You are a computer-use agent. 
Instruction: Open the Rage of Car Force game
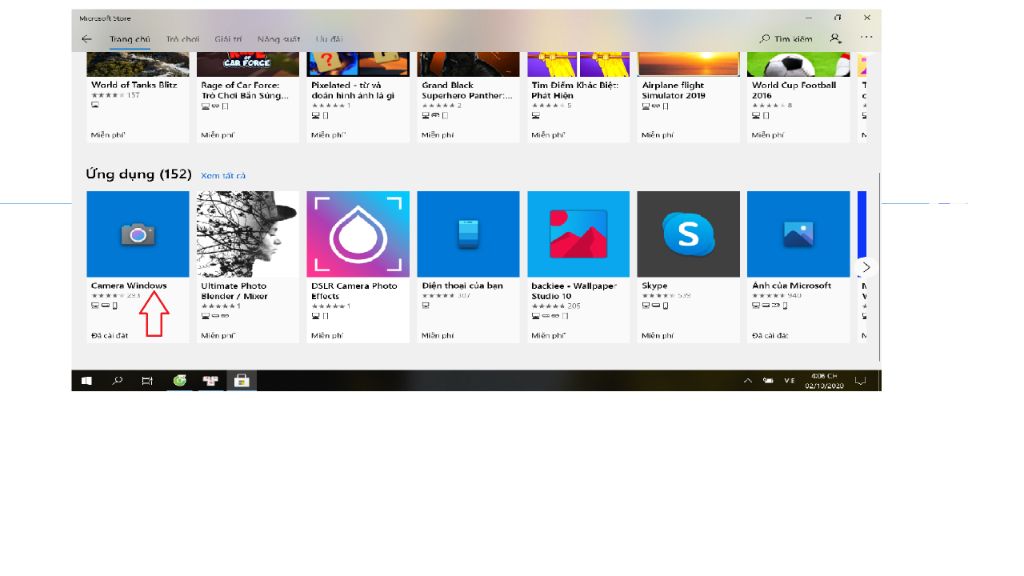[x=248, y=97]
